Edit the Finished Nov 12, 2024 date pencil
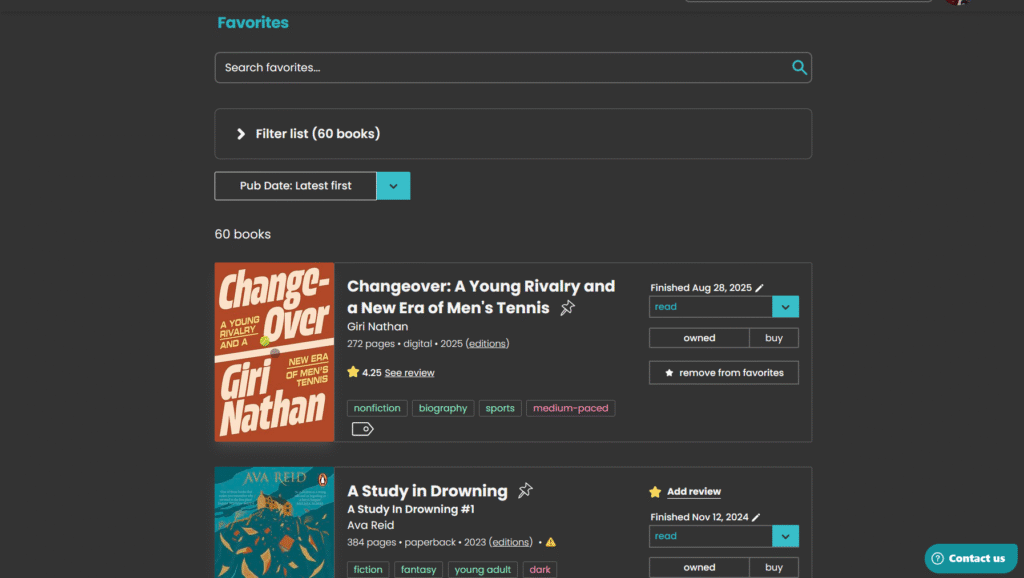Viewport: 1024px width, 578px height. tap(756, 517)
